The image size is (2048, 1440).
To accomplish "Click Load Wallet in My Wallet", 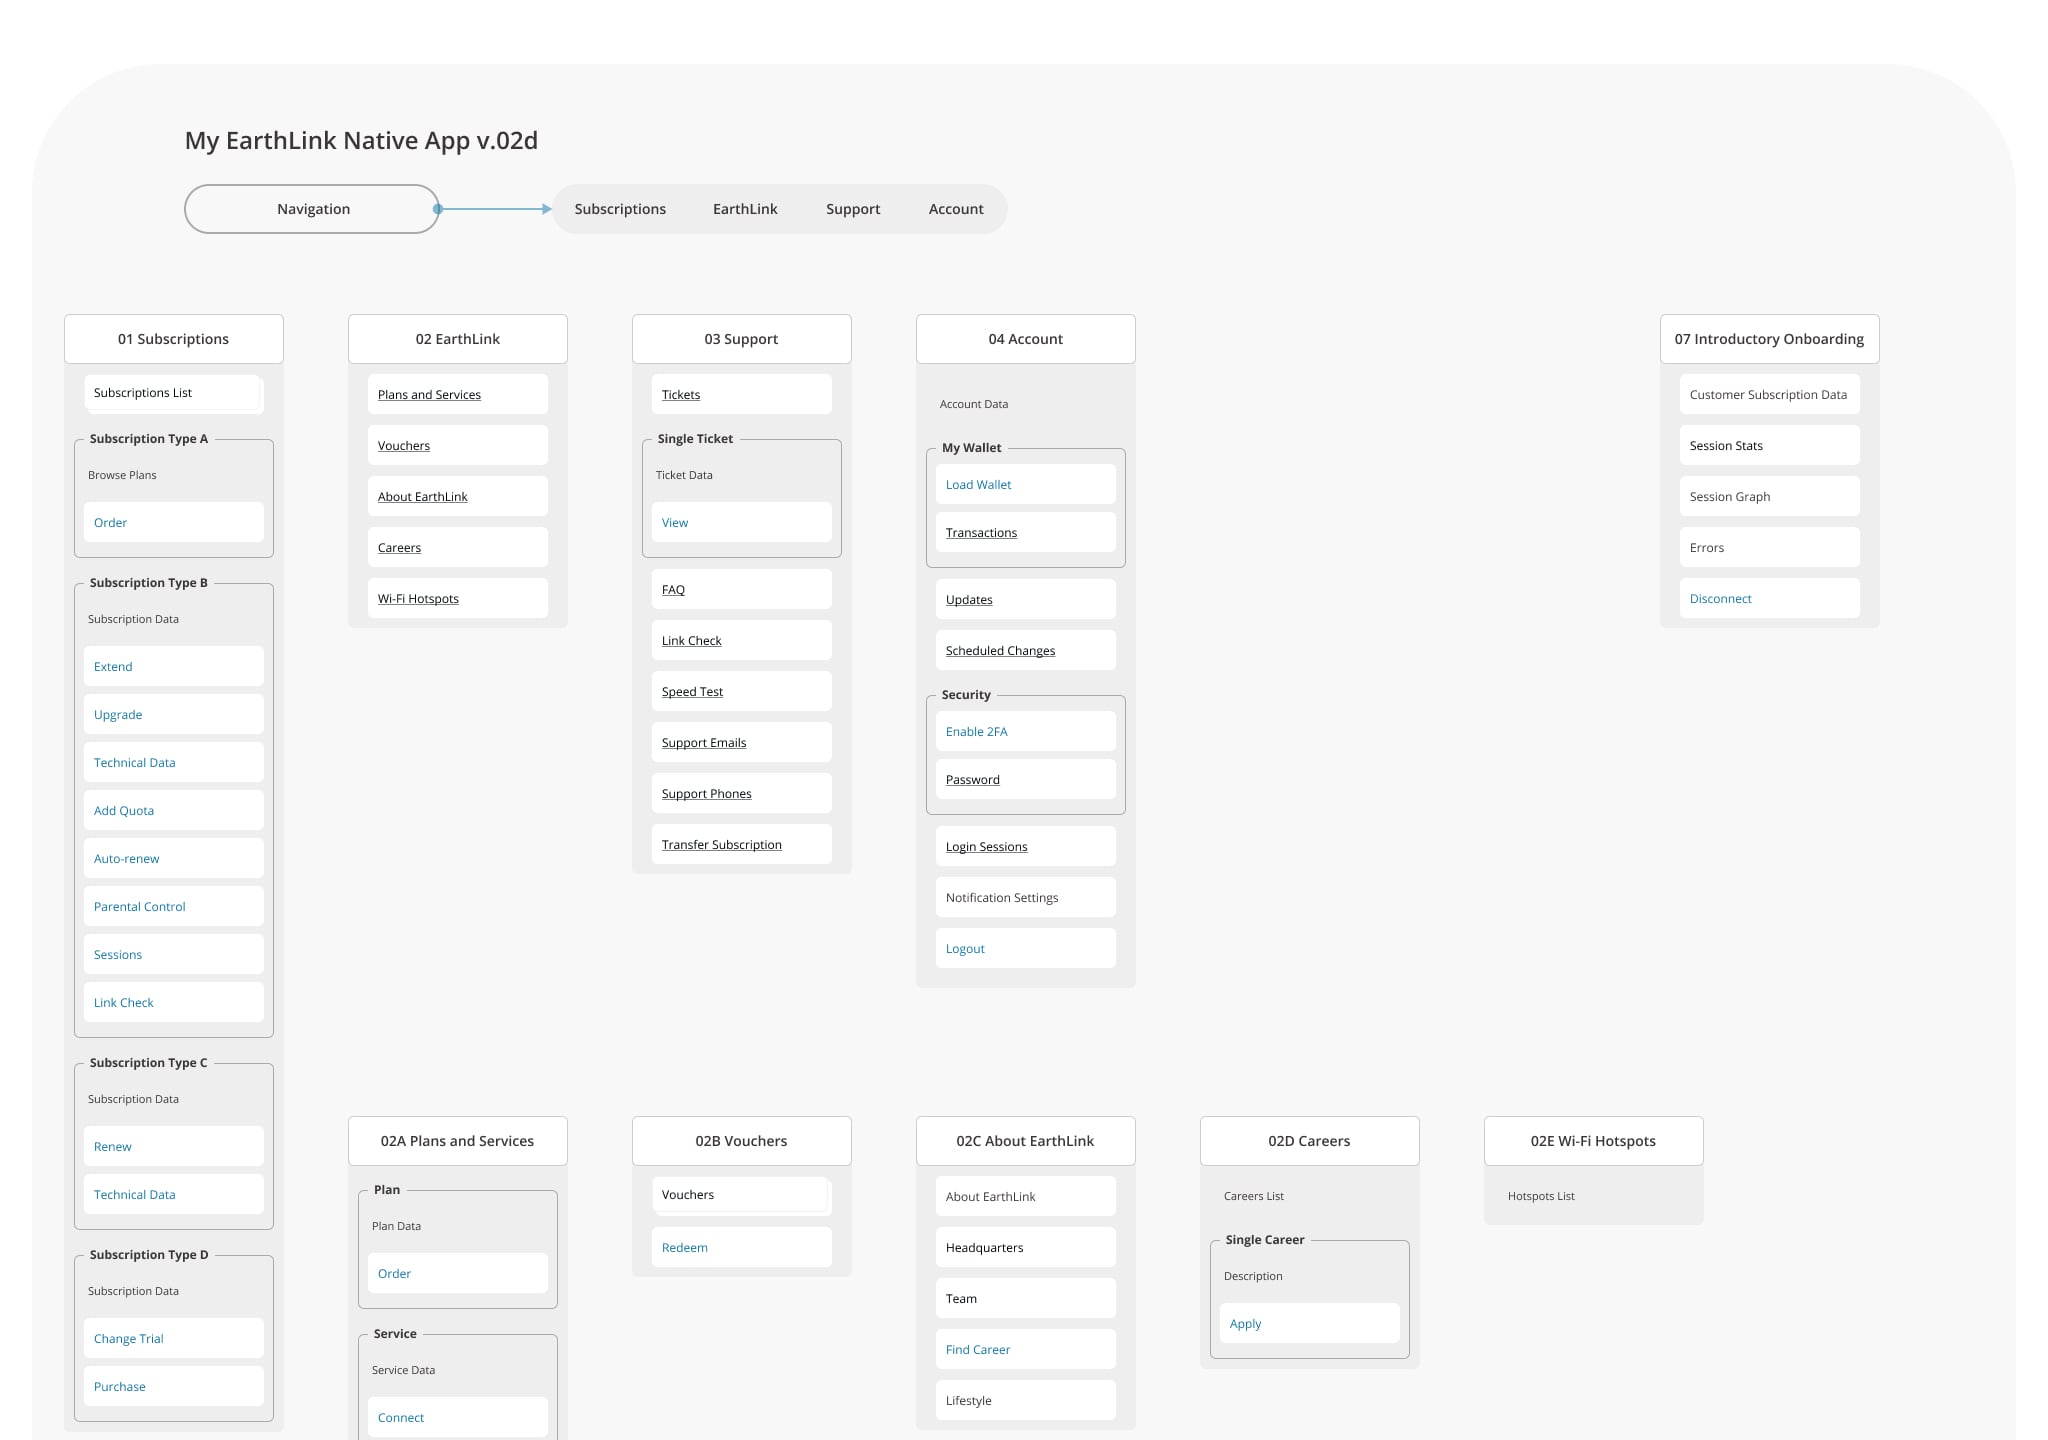I will pos(978,485).
